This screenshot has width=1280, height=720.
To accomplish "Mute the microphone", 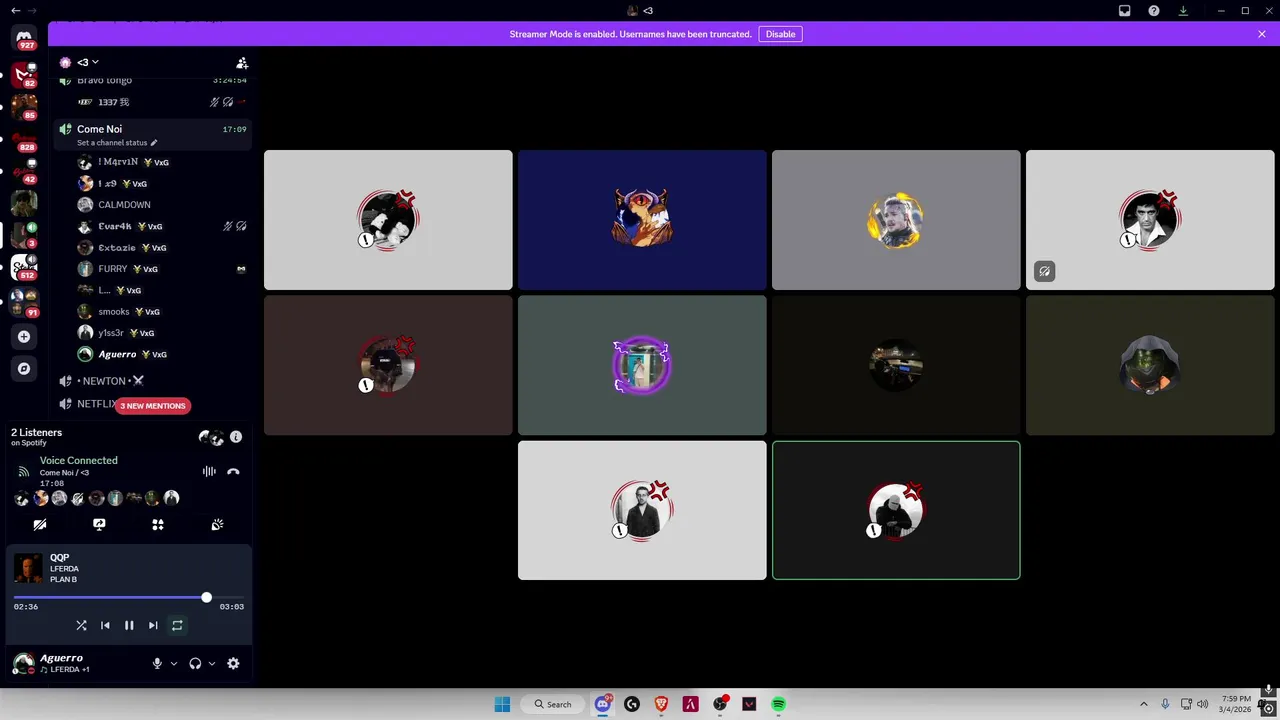I will pyautogui.click(x=157, y=663).
